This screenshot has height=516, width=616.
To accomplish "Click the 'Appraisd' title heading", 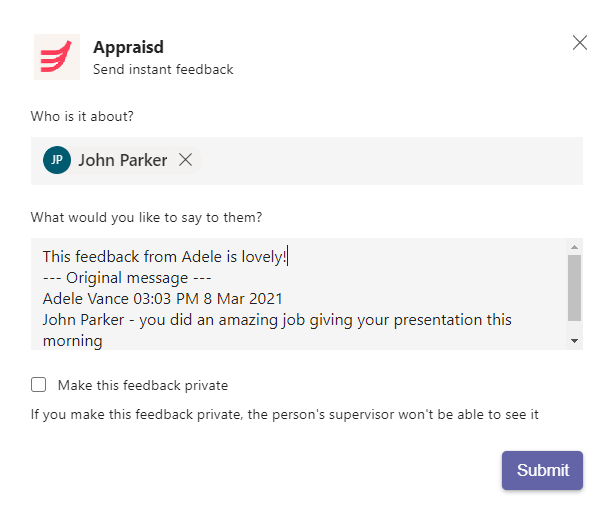I will 128,48.
